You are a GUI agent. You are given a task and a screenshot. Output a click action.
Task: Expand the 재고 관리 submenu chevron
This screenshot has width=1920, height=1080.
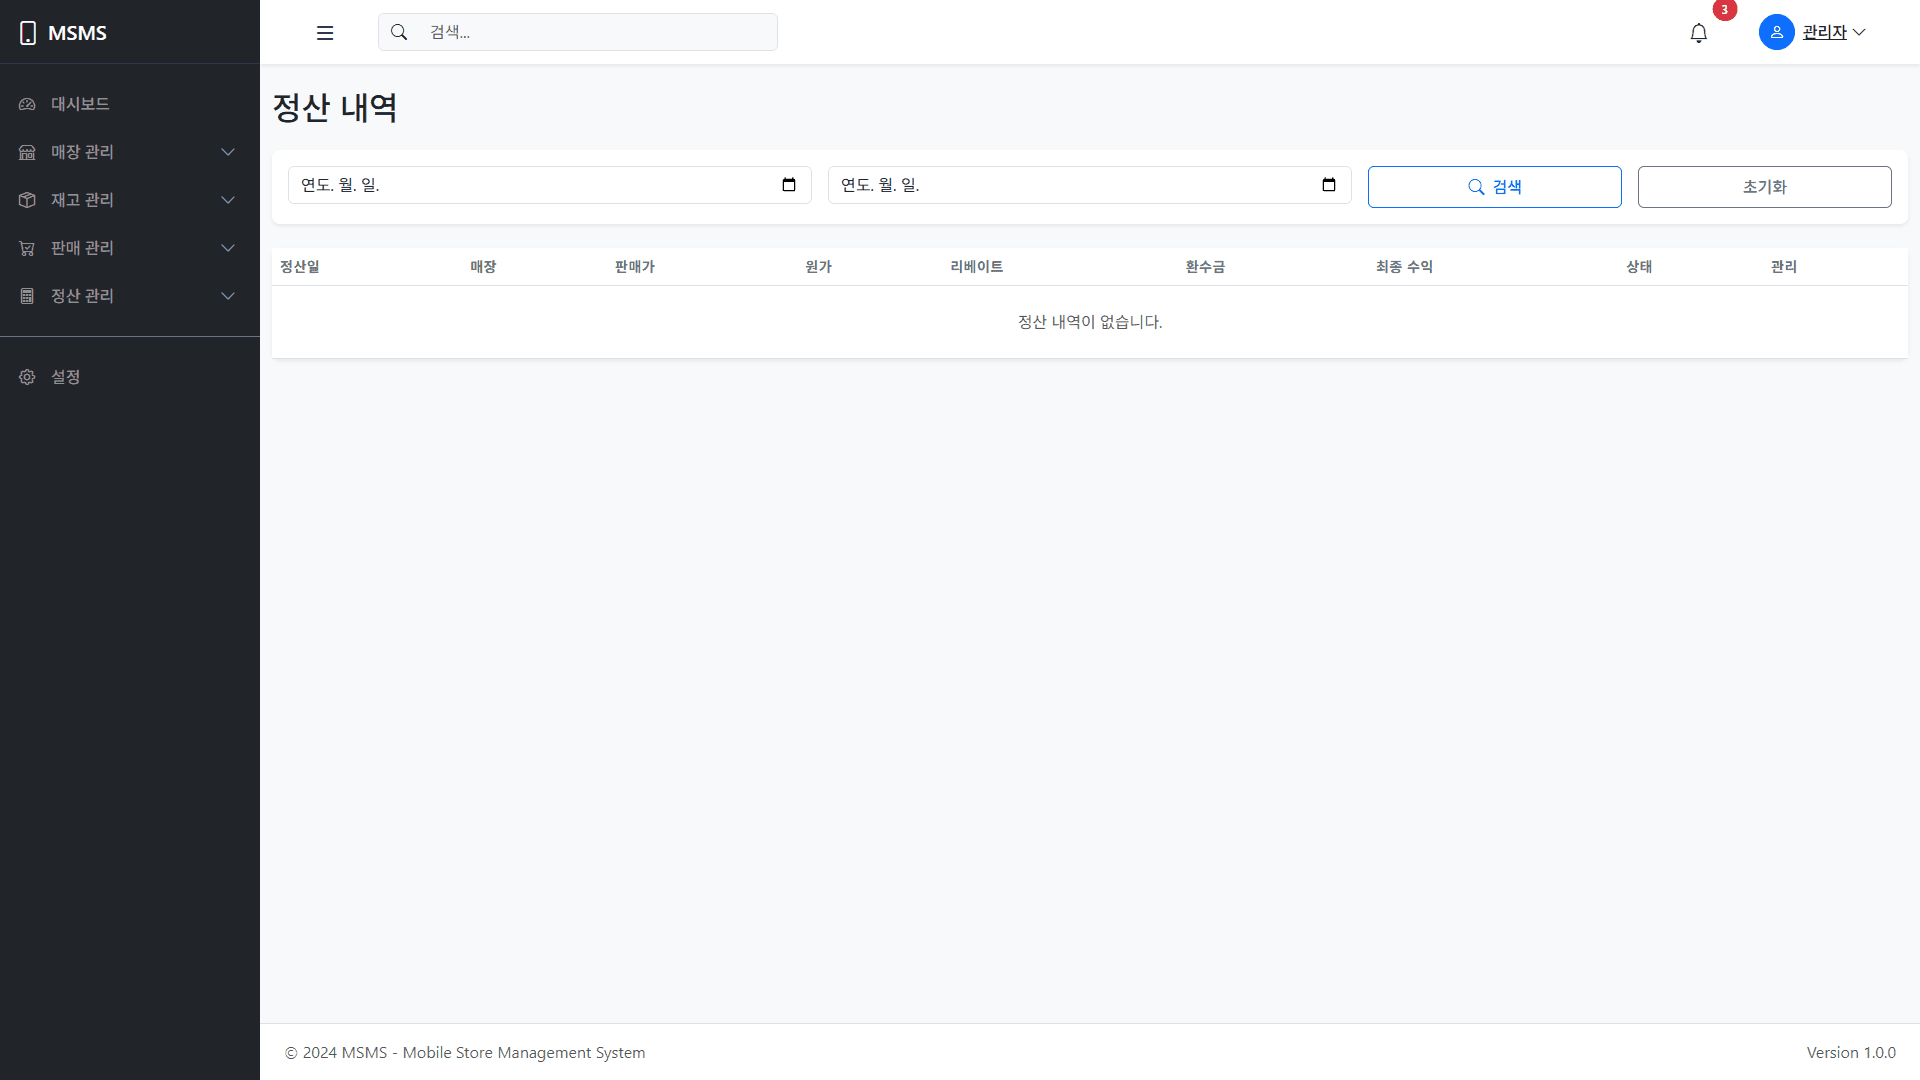(228, 200)
